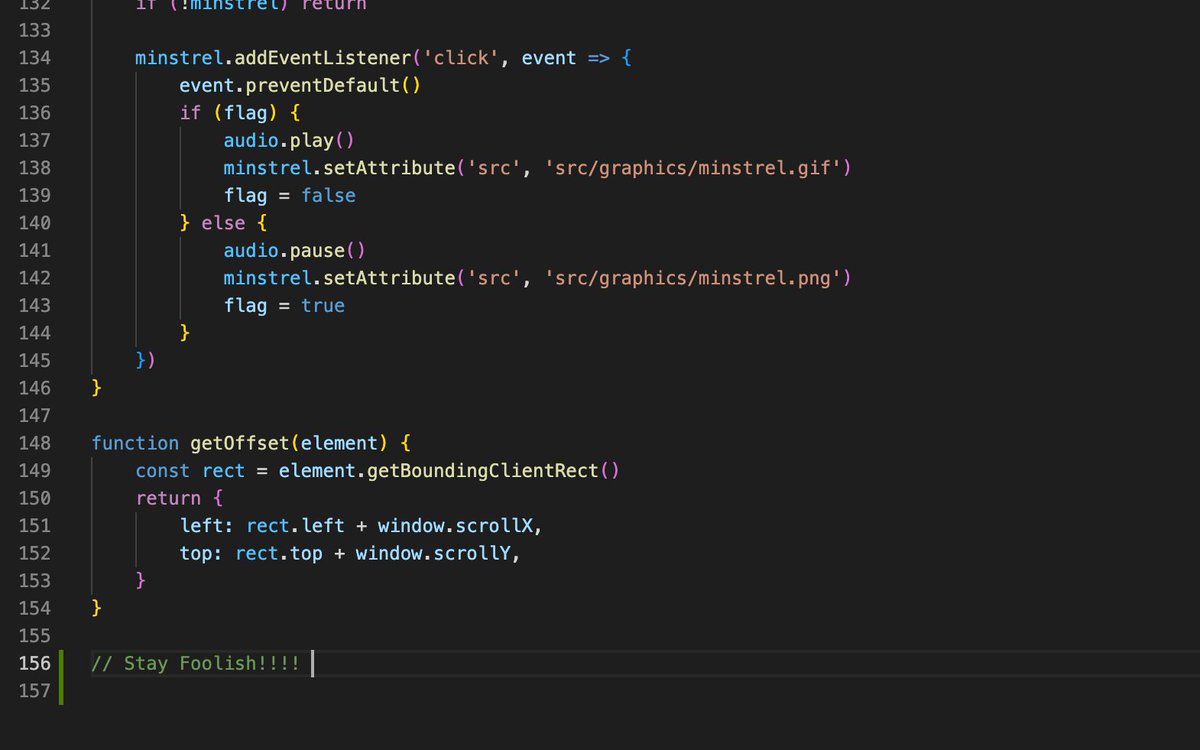1200x750 pixels.
Task: Click line number 134 in the gutter
Action: click(x=34, y=58)
